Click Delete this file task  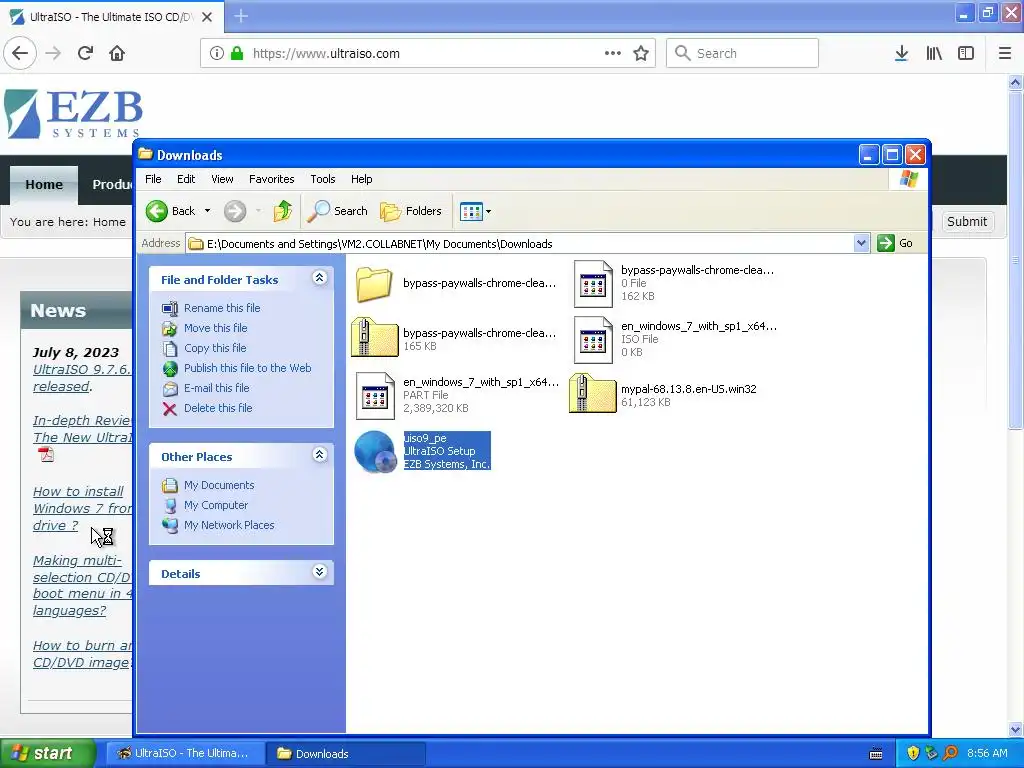click(218, 408)
